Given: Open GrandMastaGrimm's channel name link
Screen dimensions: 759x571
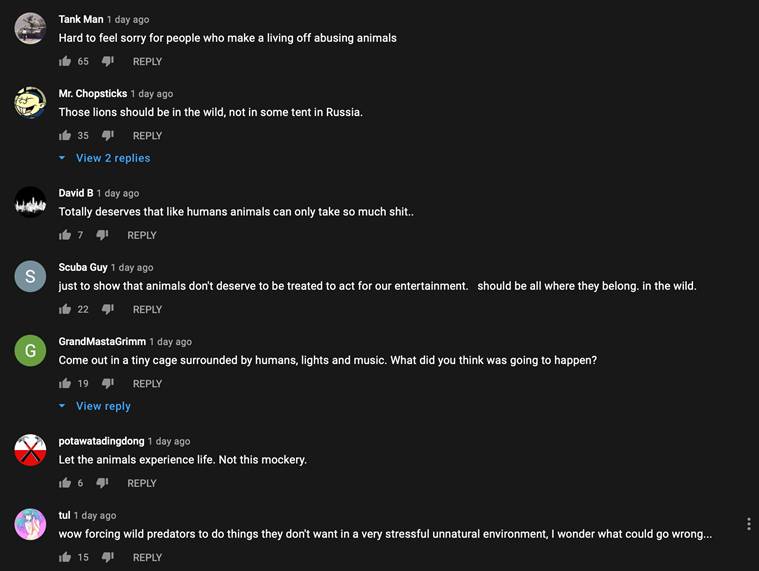Looking at the screenshot, I should [102, 342].
